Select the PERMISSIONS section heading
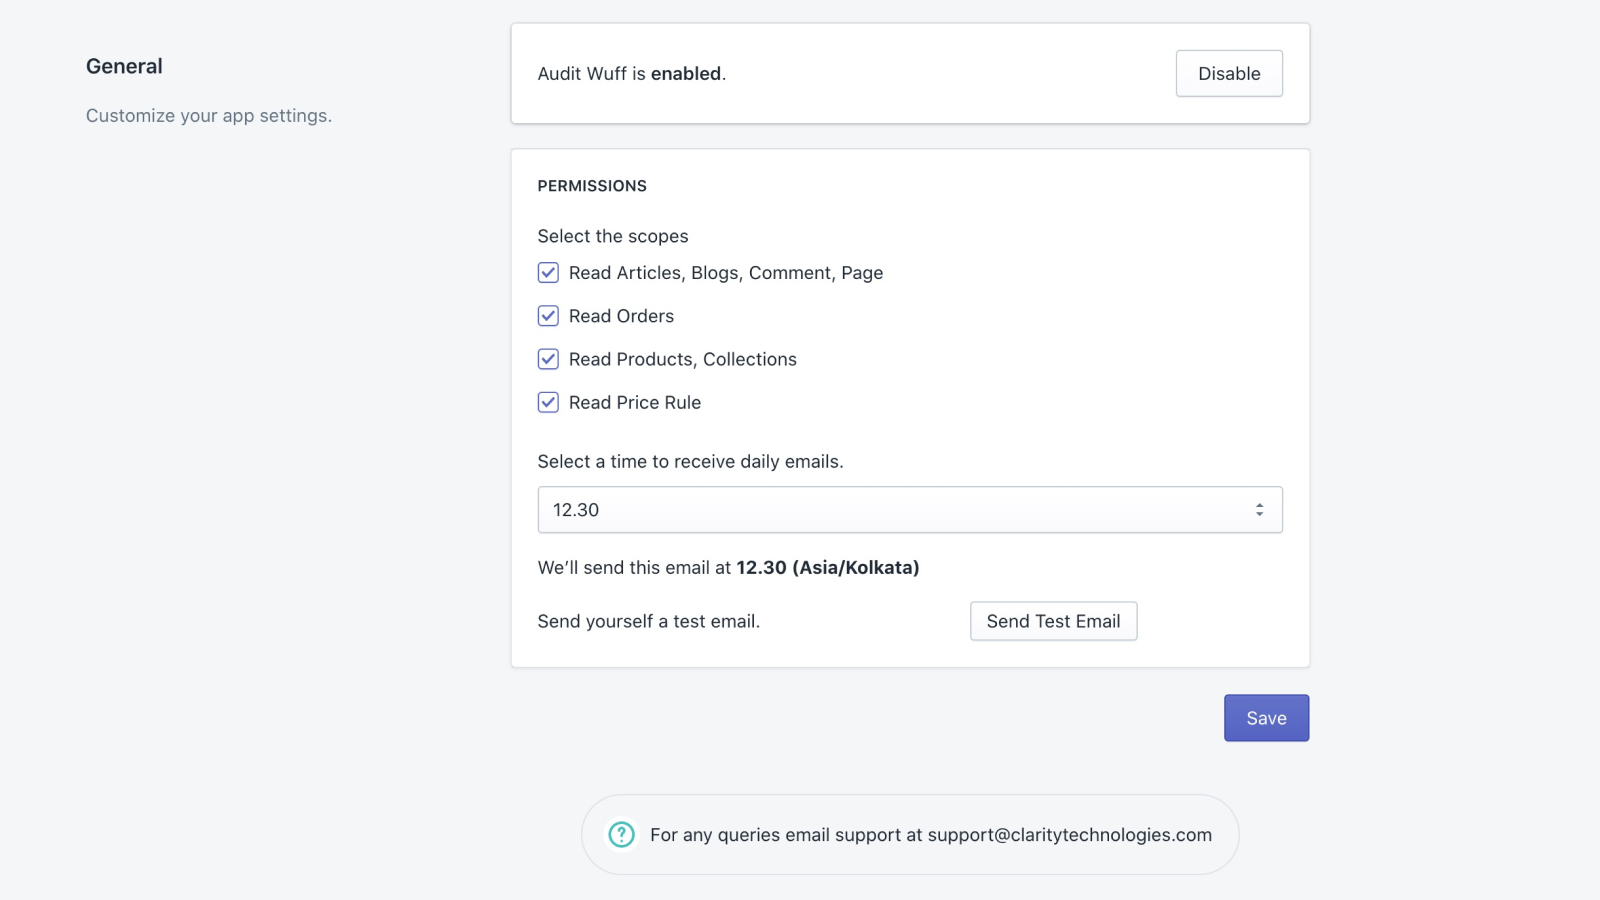1600x900 pixels. (592, 186)
